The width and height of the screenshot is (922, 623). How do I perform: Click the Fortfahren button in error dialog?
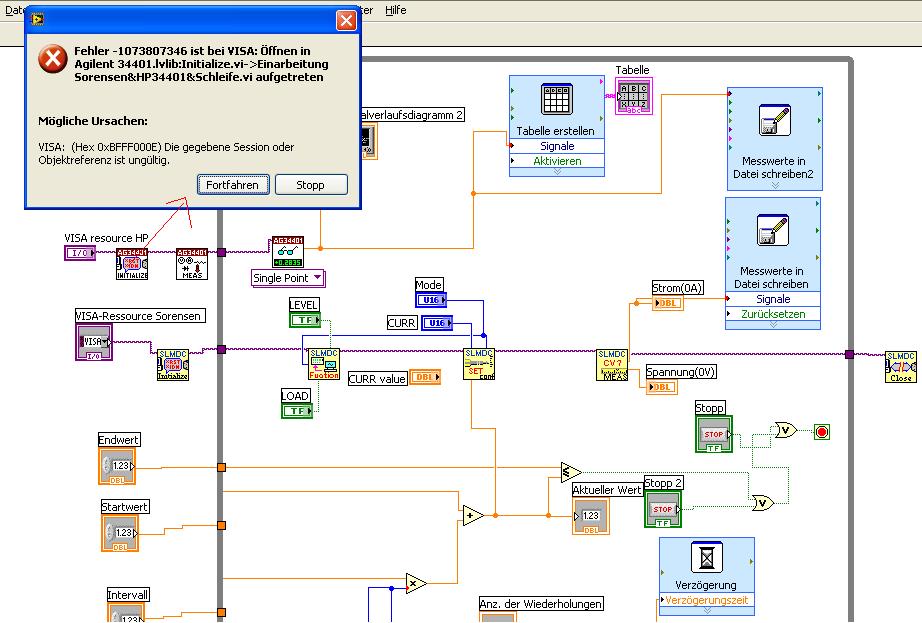pos(232,185)
